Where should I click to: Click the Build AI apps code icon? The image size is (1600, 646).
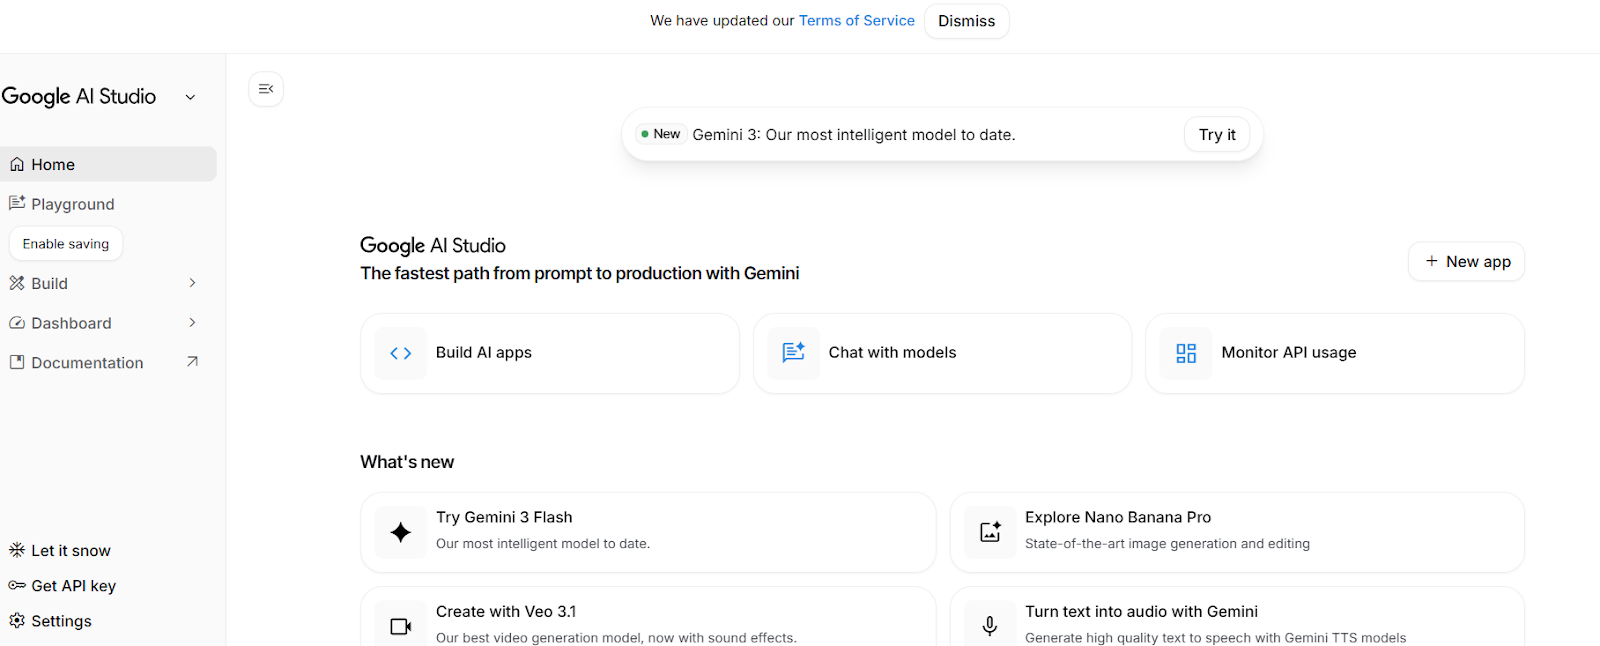pos(400,353)
